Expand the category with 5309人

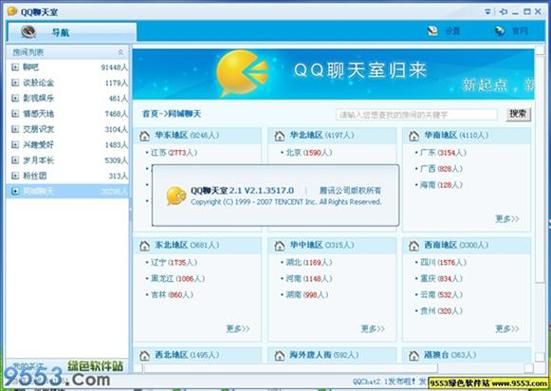(15, 160)
